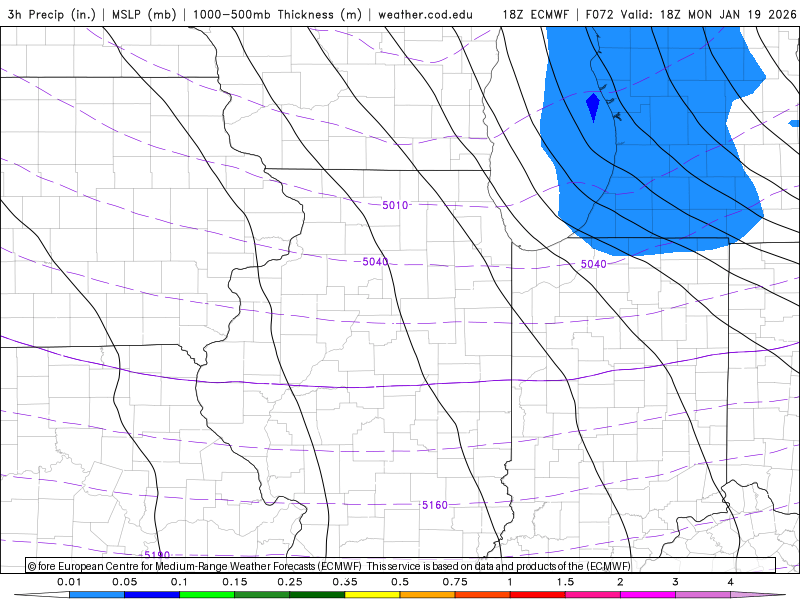Select the dark blue diamond precipitation maximum
The image size is (800, 600).
pyautogui.click(x=593, y=108)
